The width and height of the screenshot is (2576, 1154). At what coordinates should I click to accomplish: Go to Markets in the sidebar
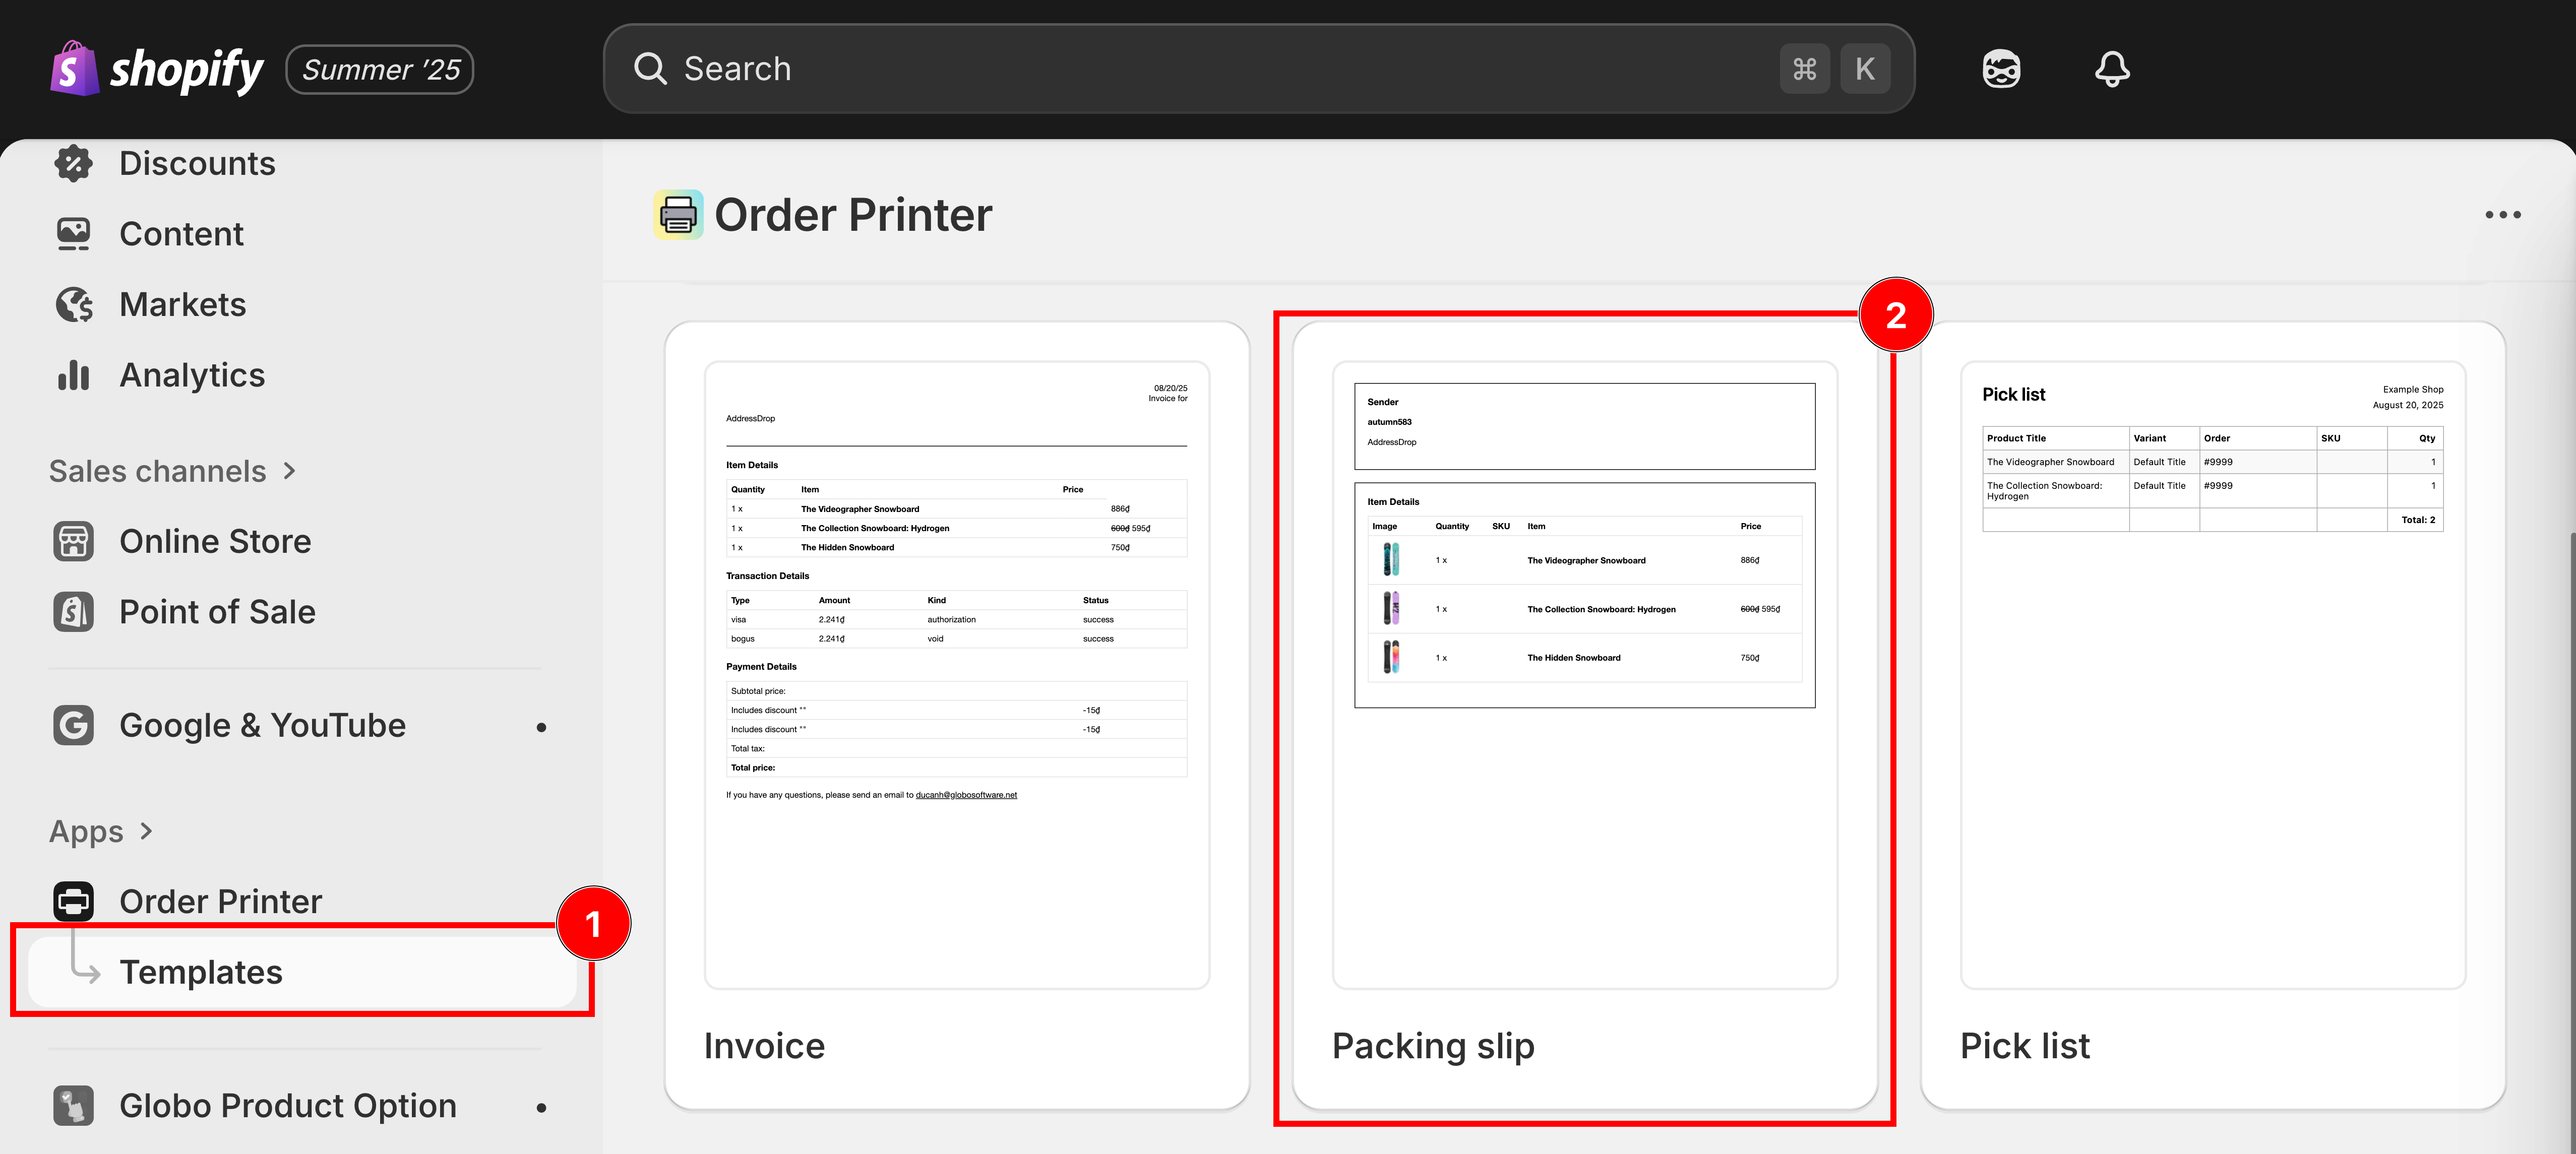coord(182,304)
